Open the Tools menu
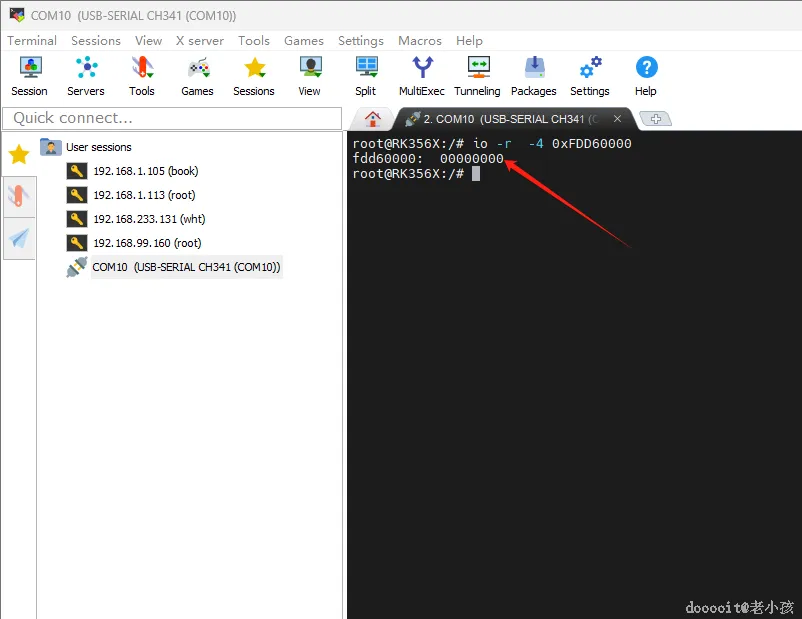The width and height of the screenshot is (802, 619). tap(254, 40)
